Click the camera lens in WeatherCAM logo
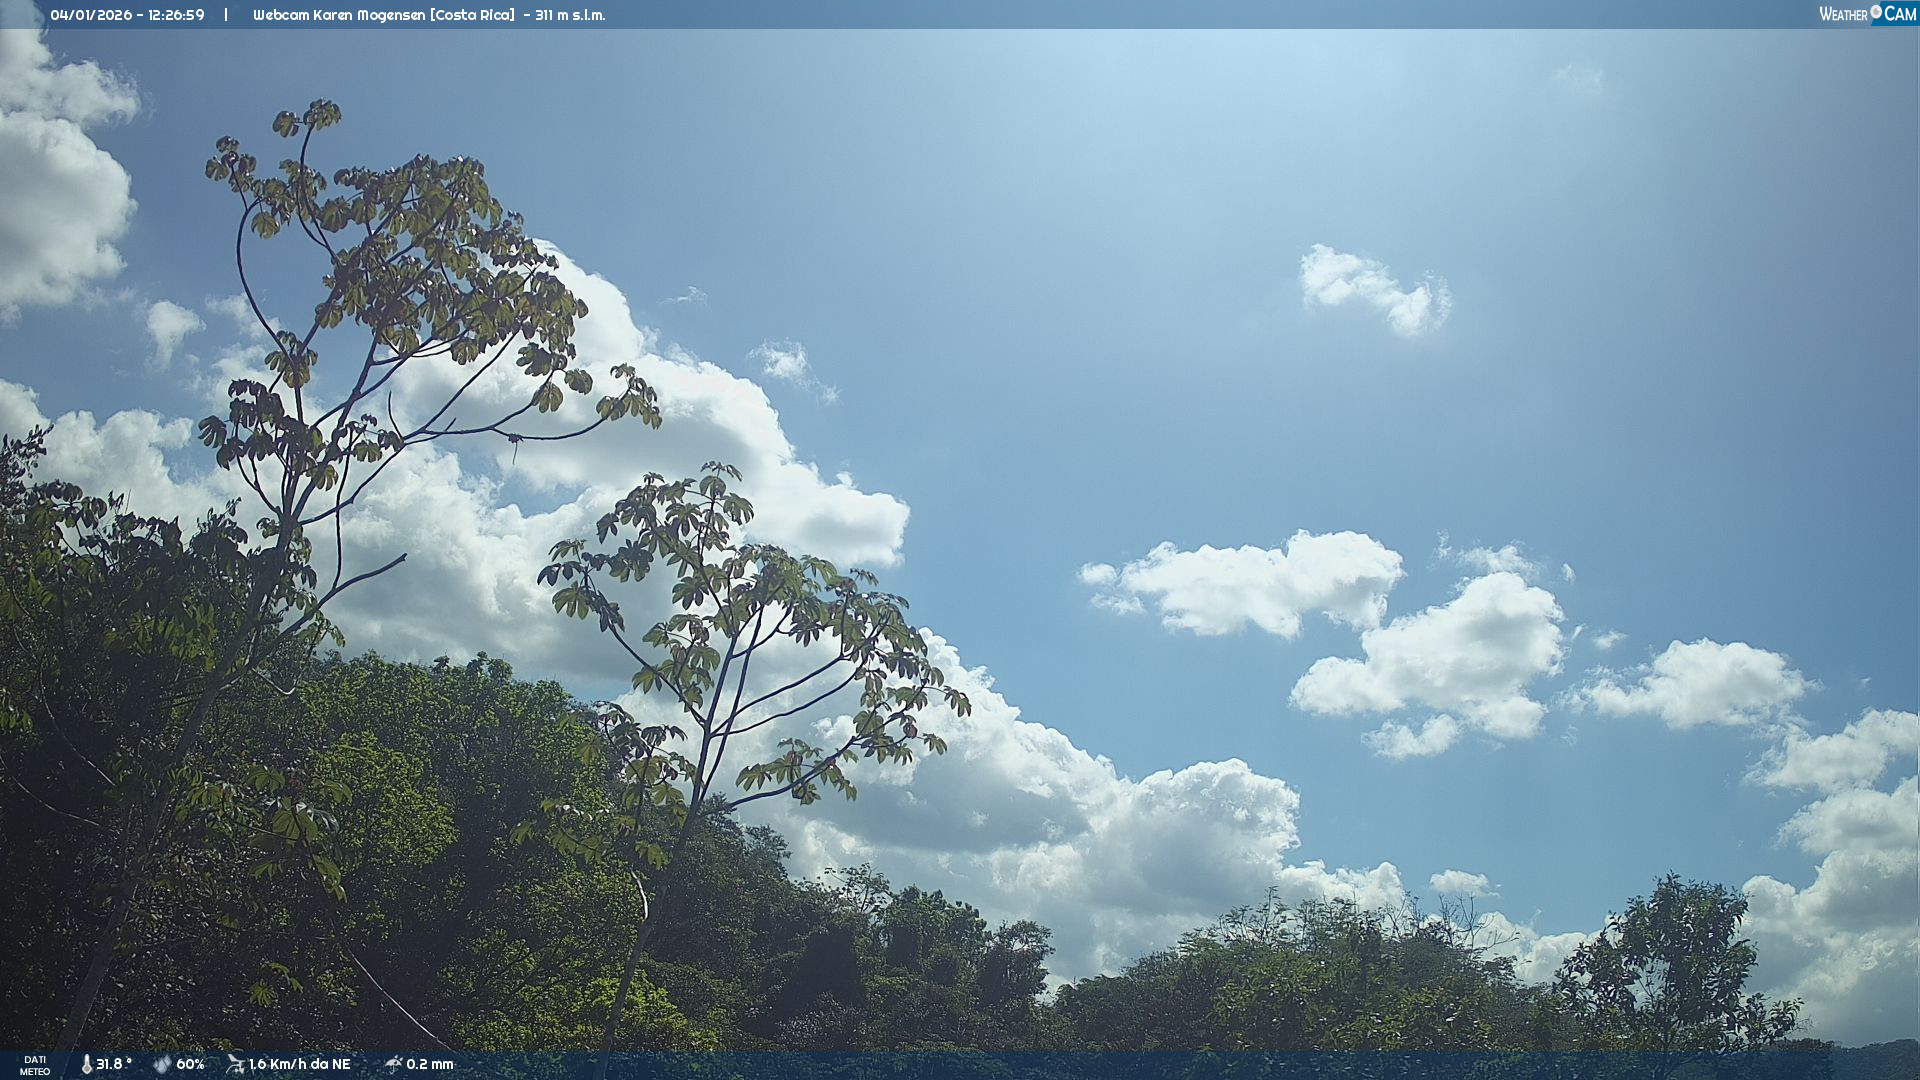 point(1876,12)
